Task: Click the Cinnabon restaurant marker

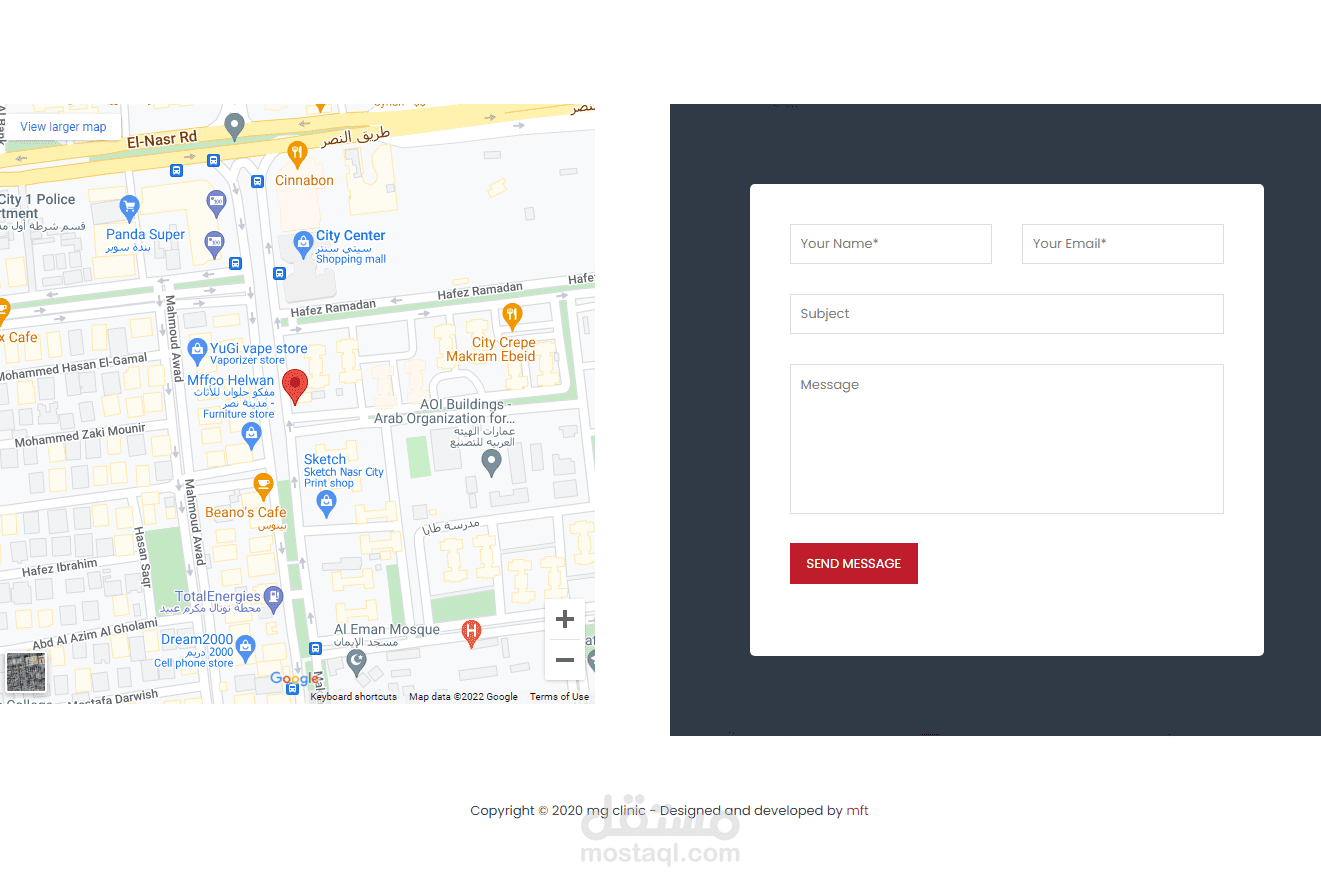Action: point(296,154)
